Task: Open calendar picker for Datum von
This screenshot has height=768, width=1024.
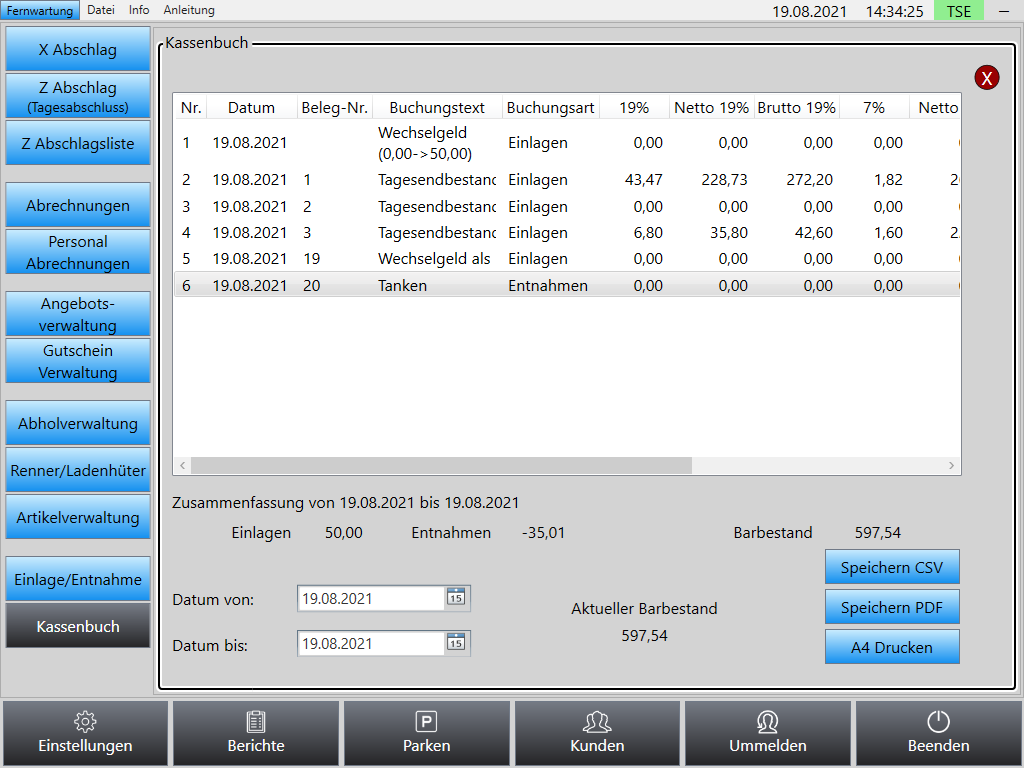Action: (456, 598)
